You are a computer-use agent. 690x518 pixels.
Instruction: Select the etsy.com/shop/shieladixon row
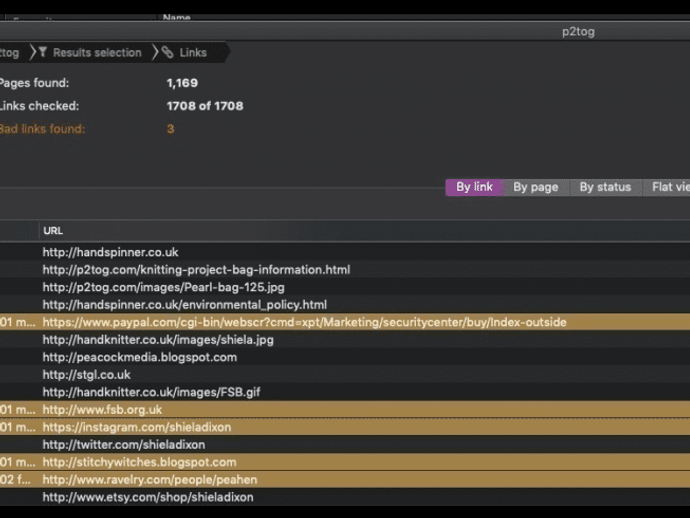[x=345, y=497]
